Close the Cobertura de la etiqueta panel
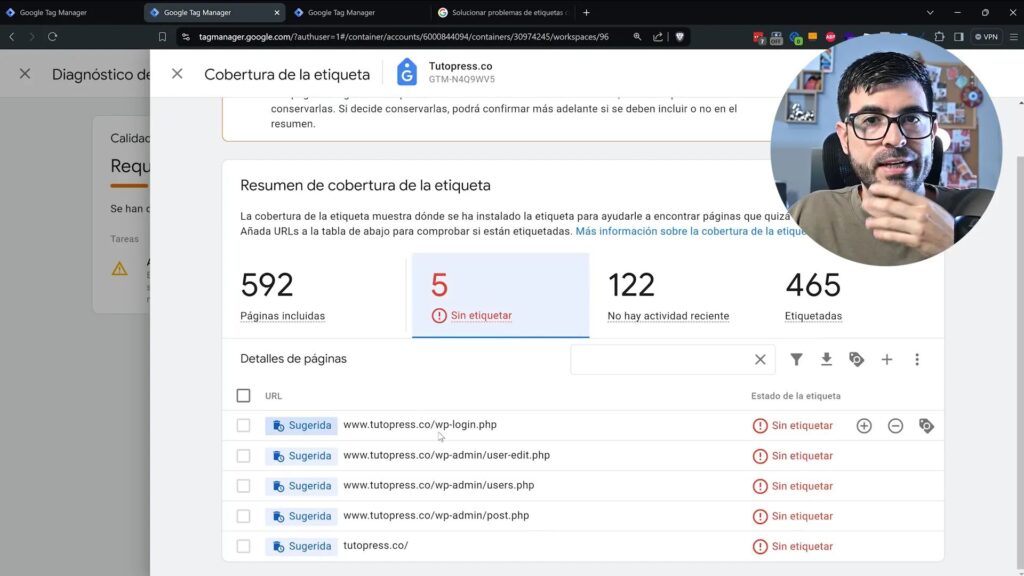 pos(177,74)
